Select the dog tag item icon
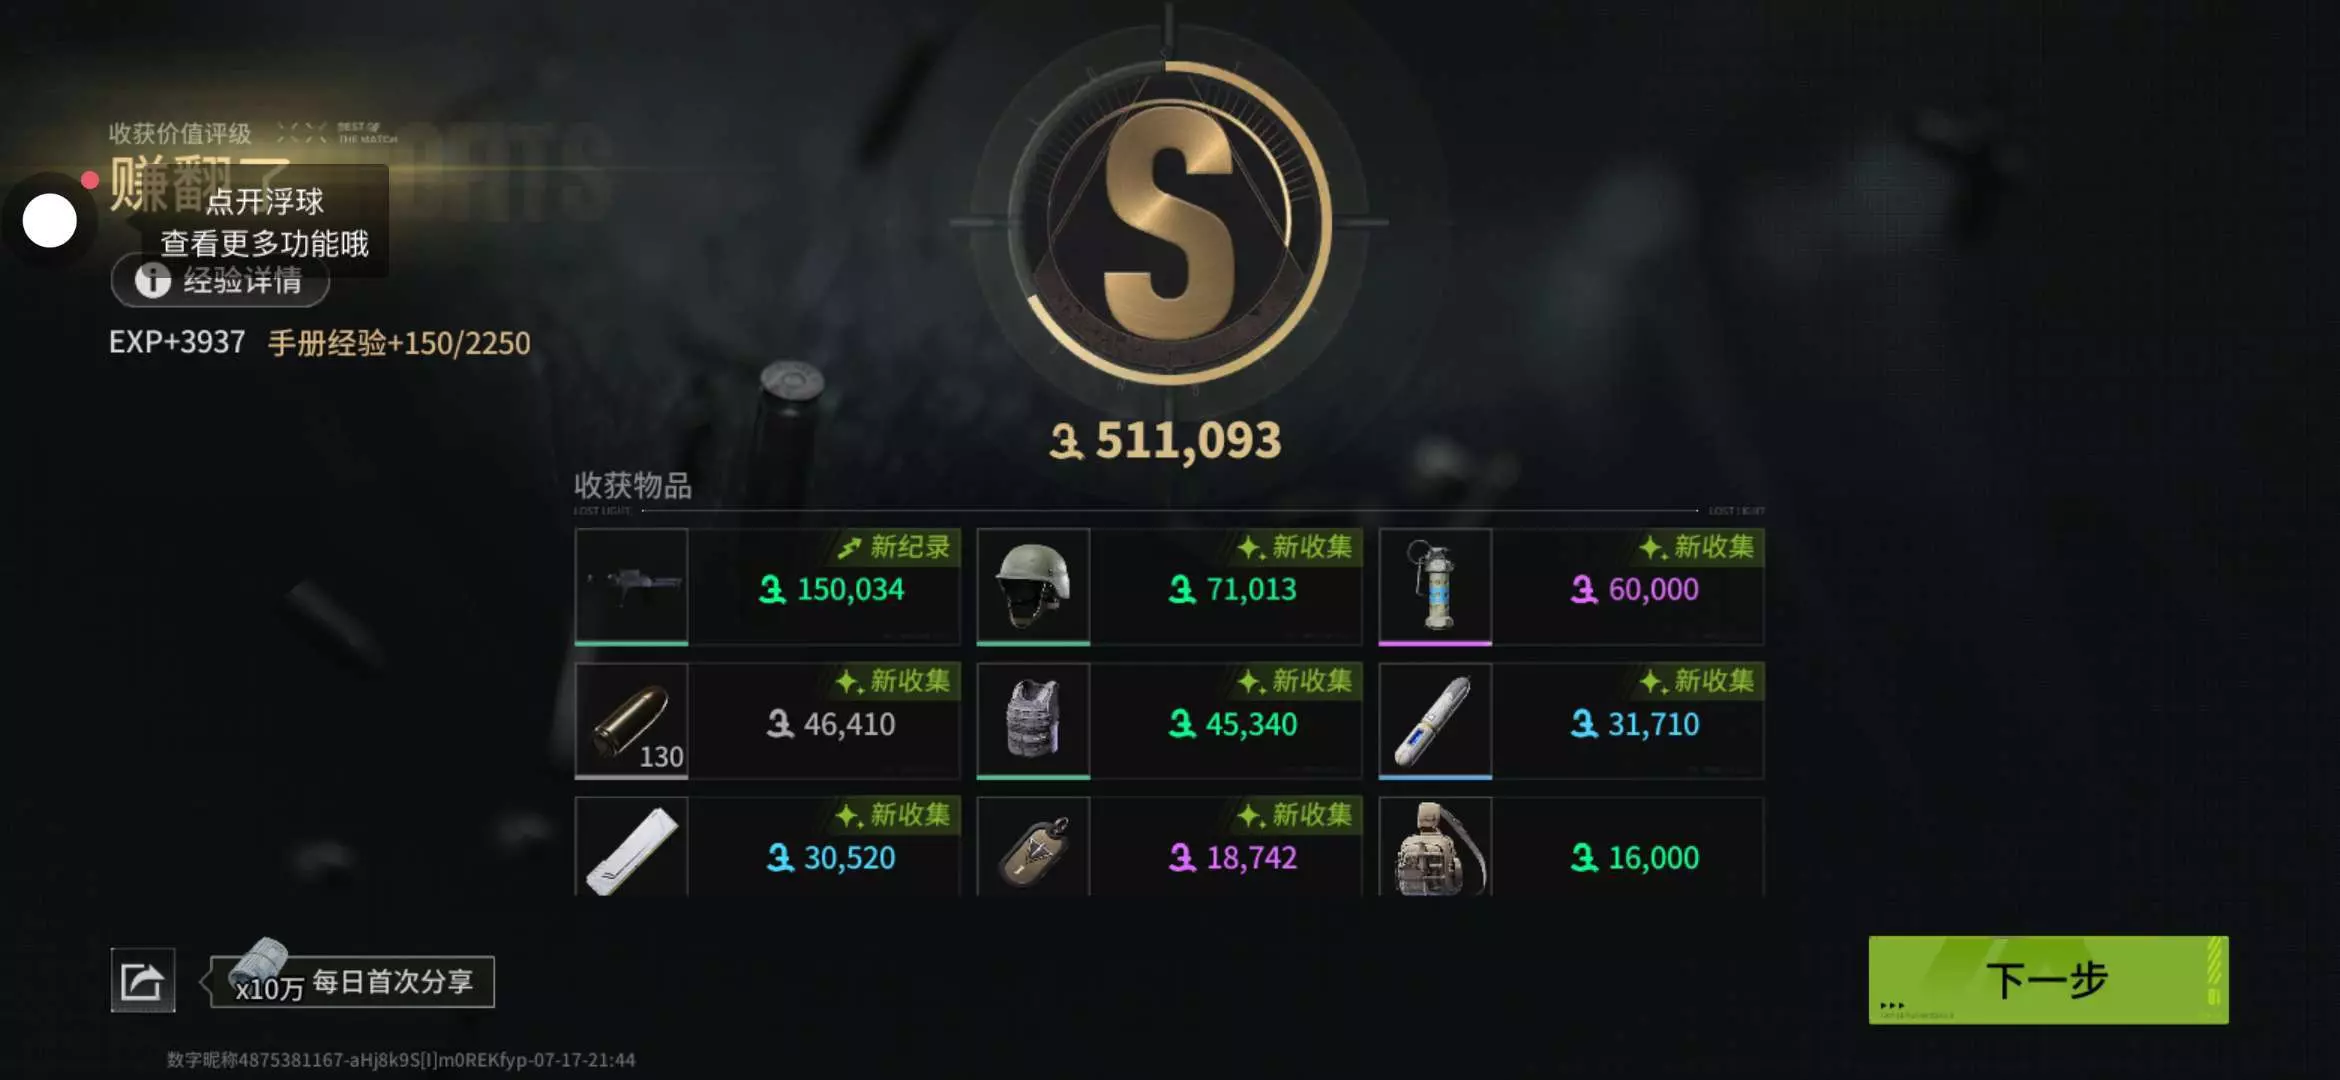 coord(1033,847)
